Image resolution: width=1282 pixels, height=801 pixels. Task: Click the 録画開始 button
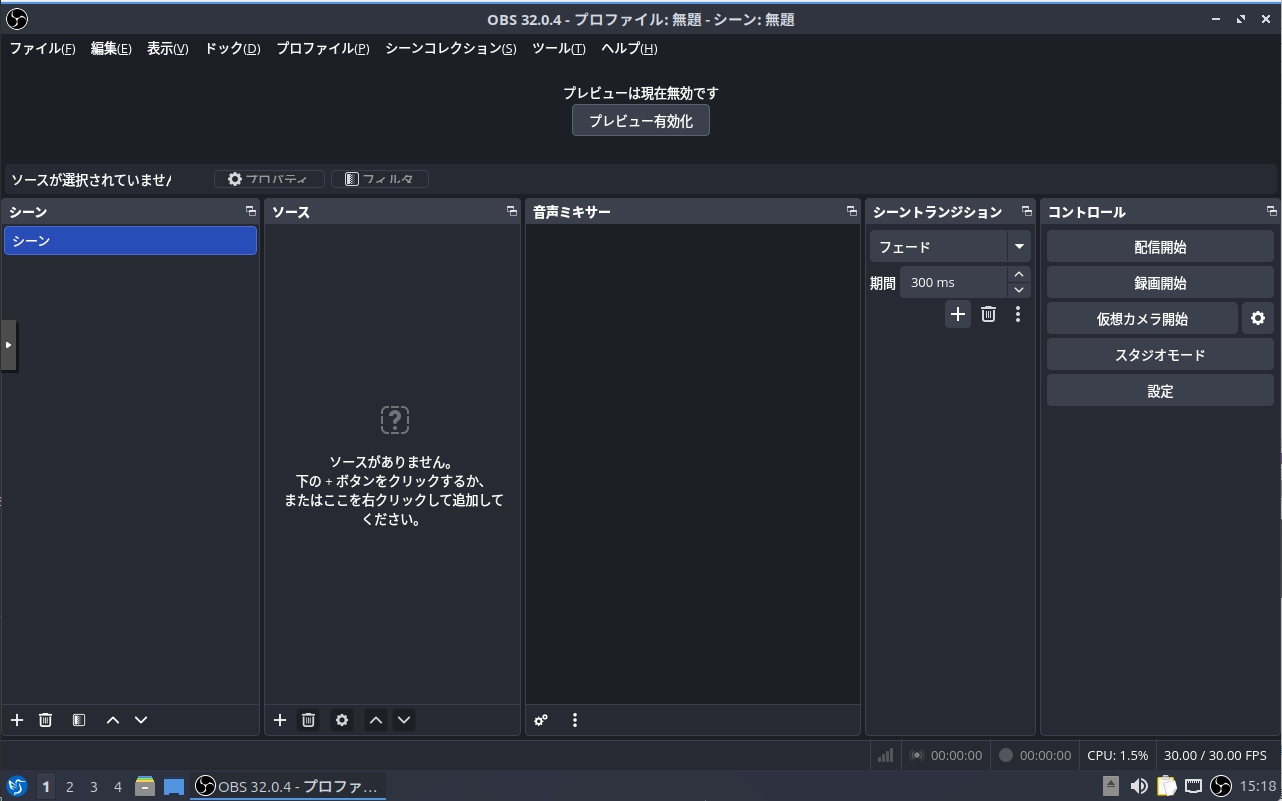pyautogui.click(x=1160, y=283)
